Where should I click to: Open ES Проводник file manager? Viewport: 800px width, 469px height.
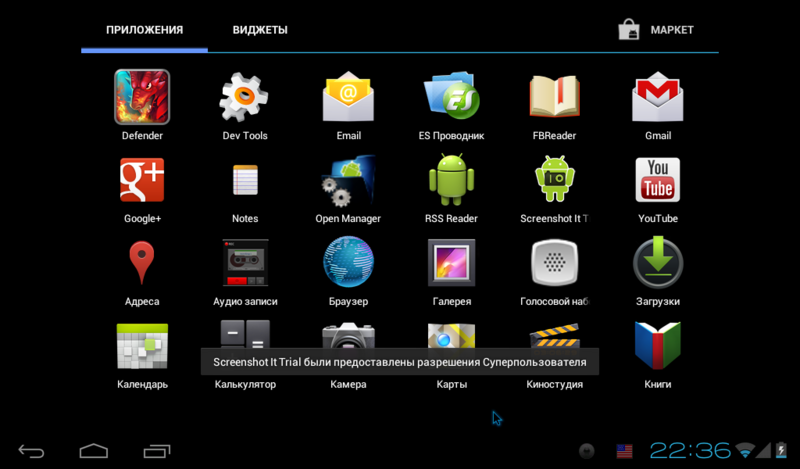(451, 97)
